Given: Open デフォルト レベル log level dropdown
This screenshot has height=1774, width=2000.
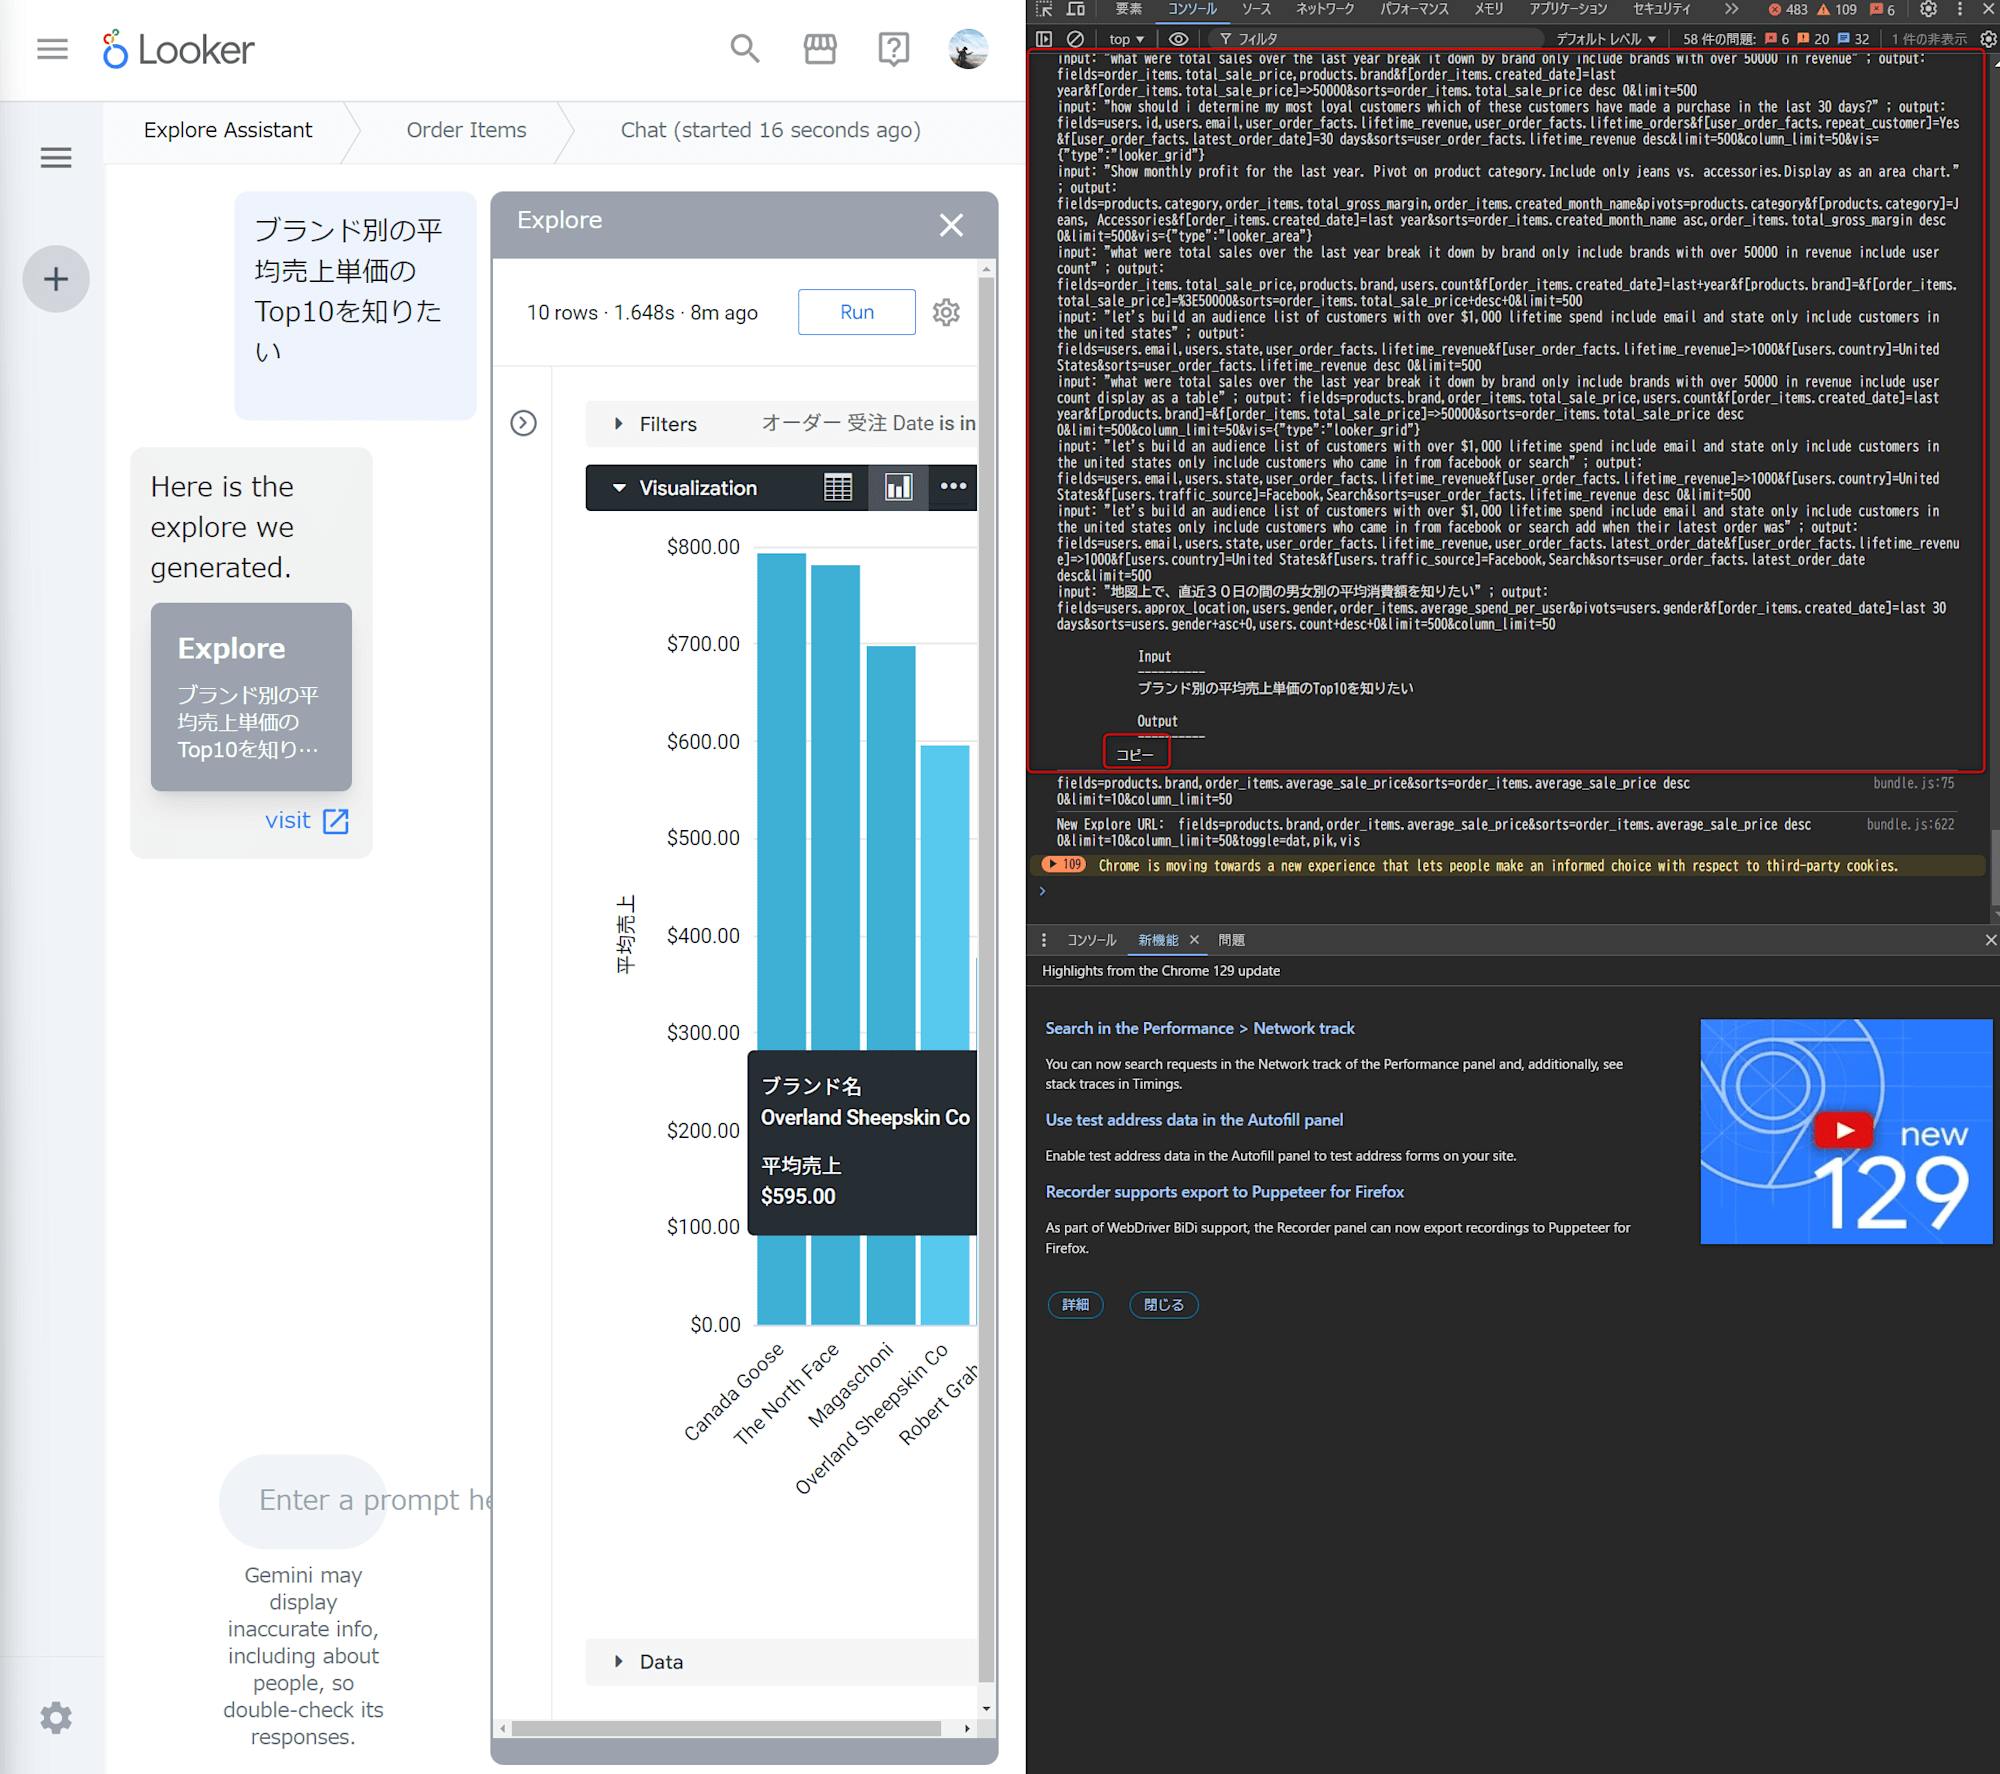Looking at the screenshot, I should click(x=1606, y=39).
